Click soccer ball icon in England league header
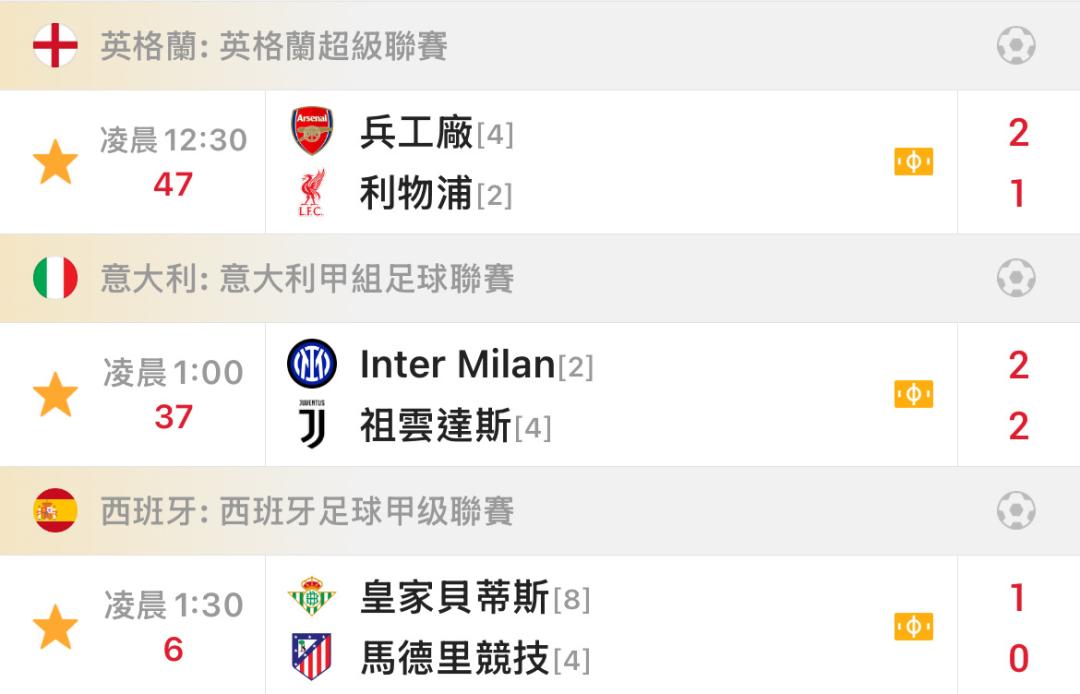The image size is (1080, 694). [1016, 45]
